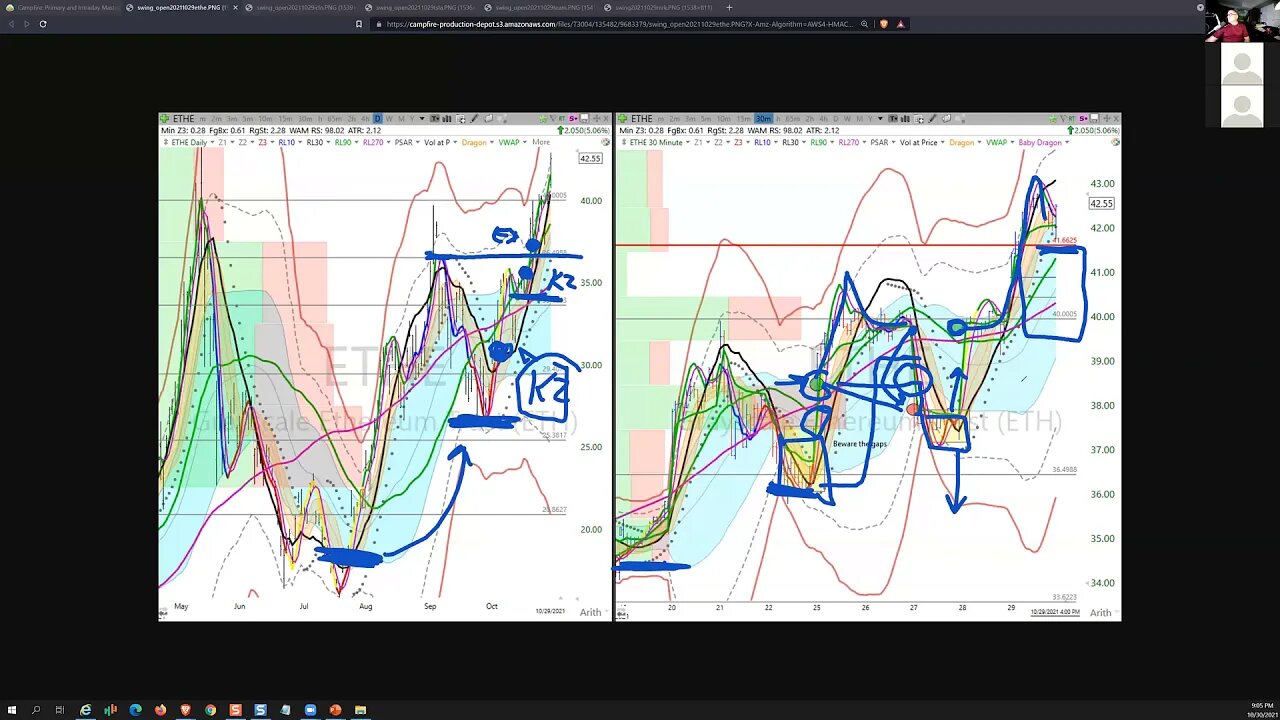Bookmark this page in address bar
Image resolution: width=1280 pixels, height=720 pixels.
point(359,23)
